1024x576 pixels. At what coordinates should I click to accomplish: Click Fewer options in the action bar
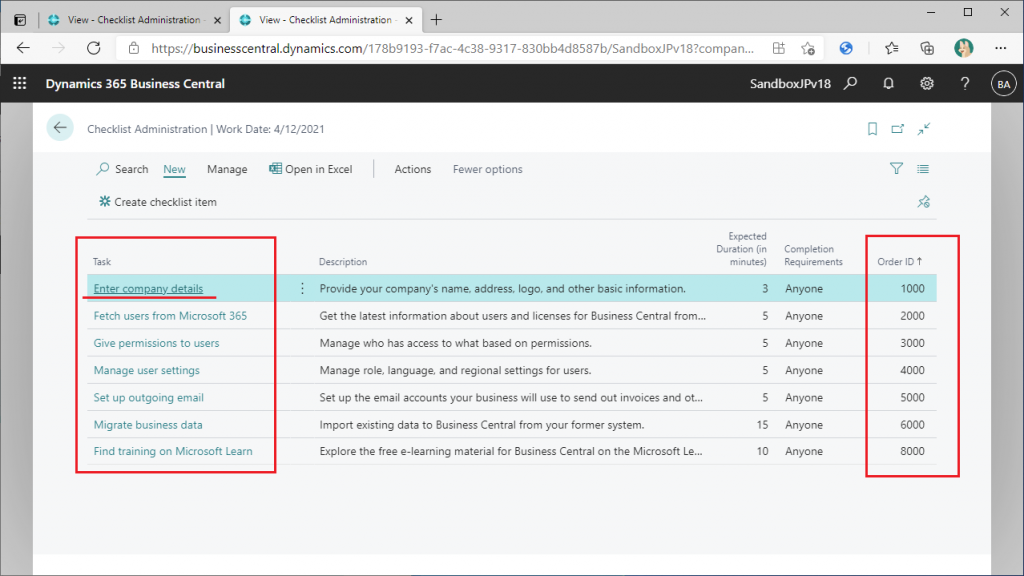pos(488,169)
